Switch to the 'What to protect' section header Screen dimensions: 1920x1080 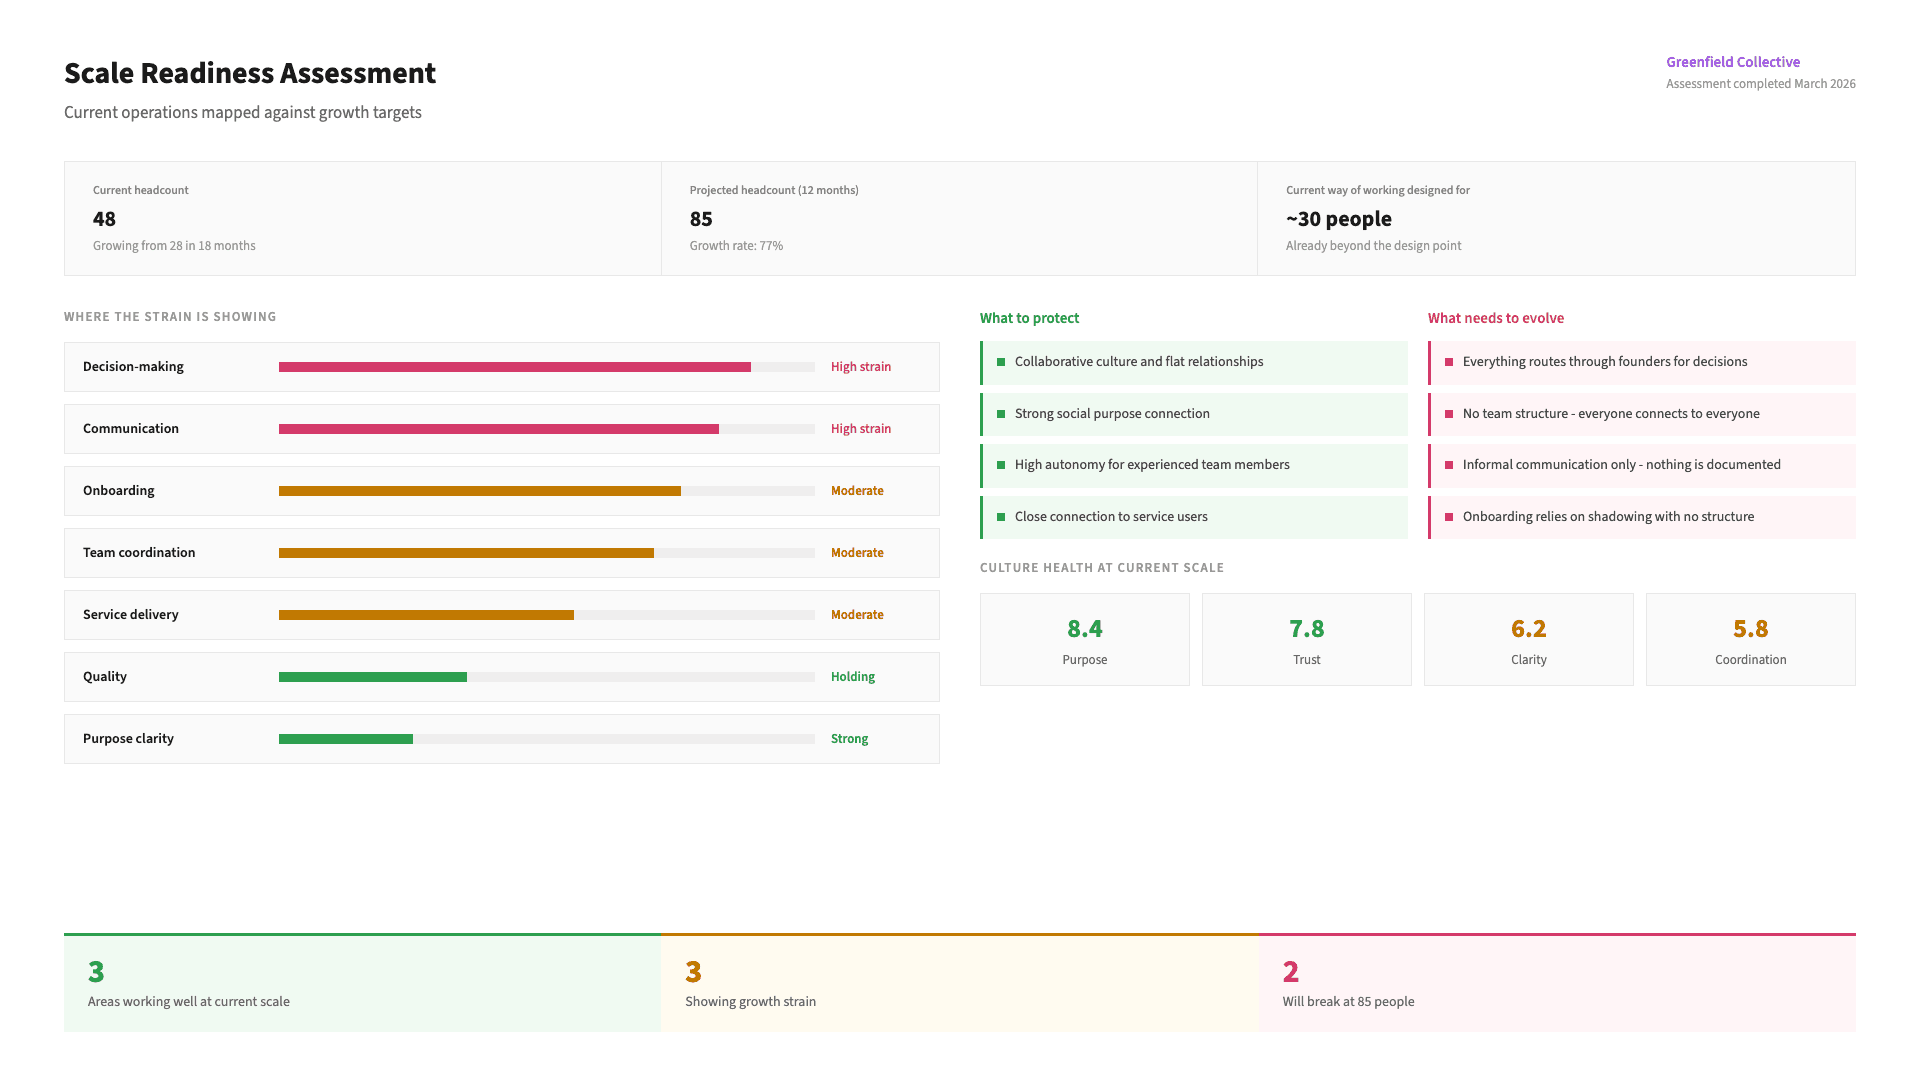pos(1029,317)
